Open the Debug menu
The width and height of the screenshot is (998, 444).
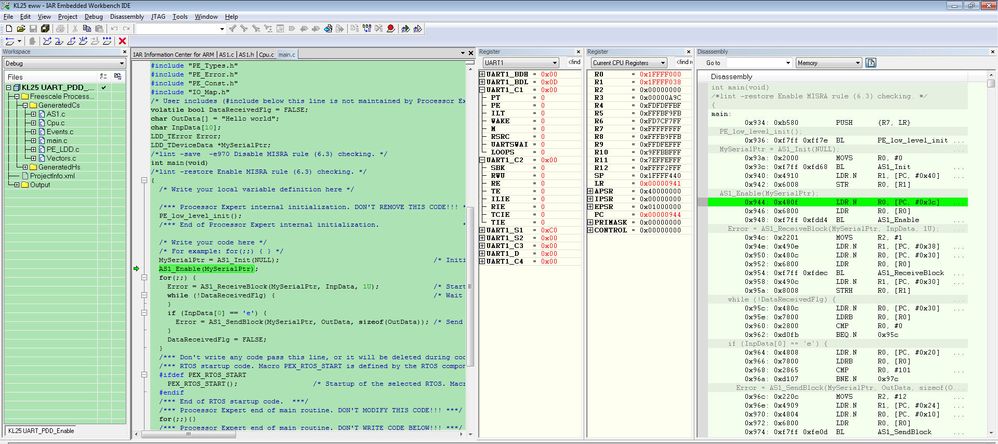[x=94, y=17]
